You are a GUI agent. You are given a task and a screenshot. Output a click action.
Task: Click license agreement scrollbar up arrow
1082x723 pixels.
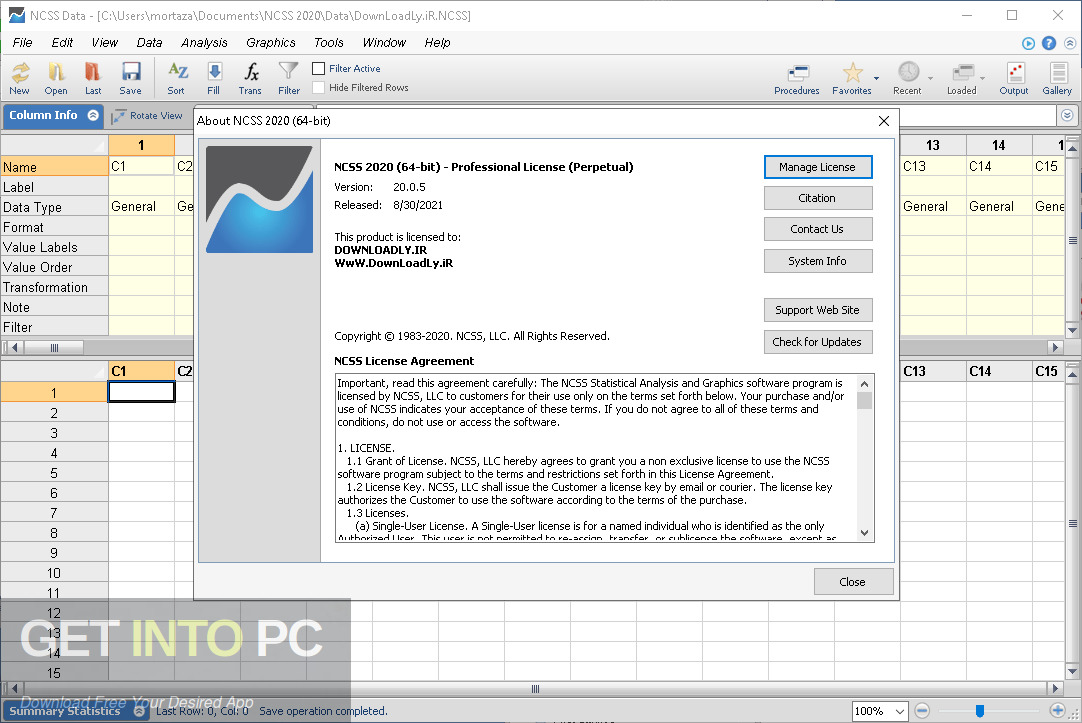865,384
